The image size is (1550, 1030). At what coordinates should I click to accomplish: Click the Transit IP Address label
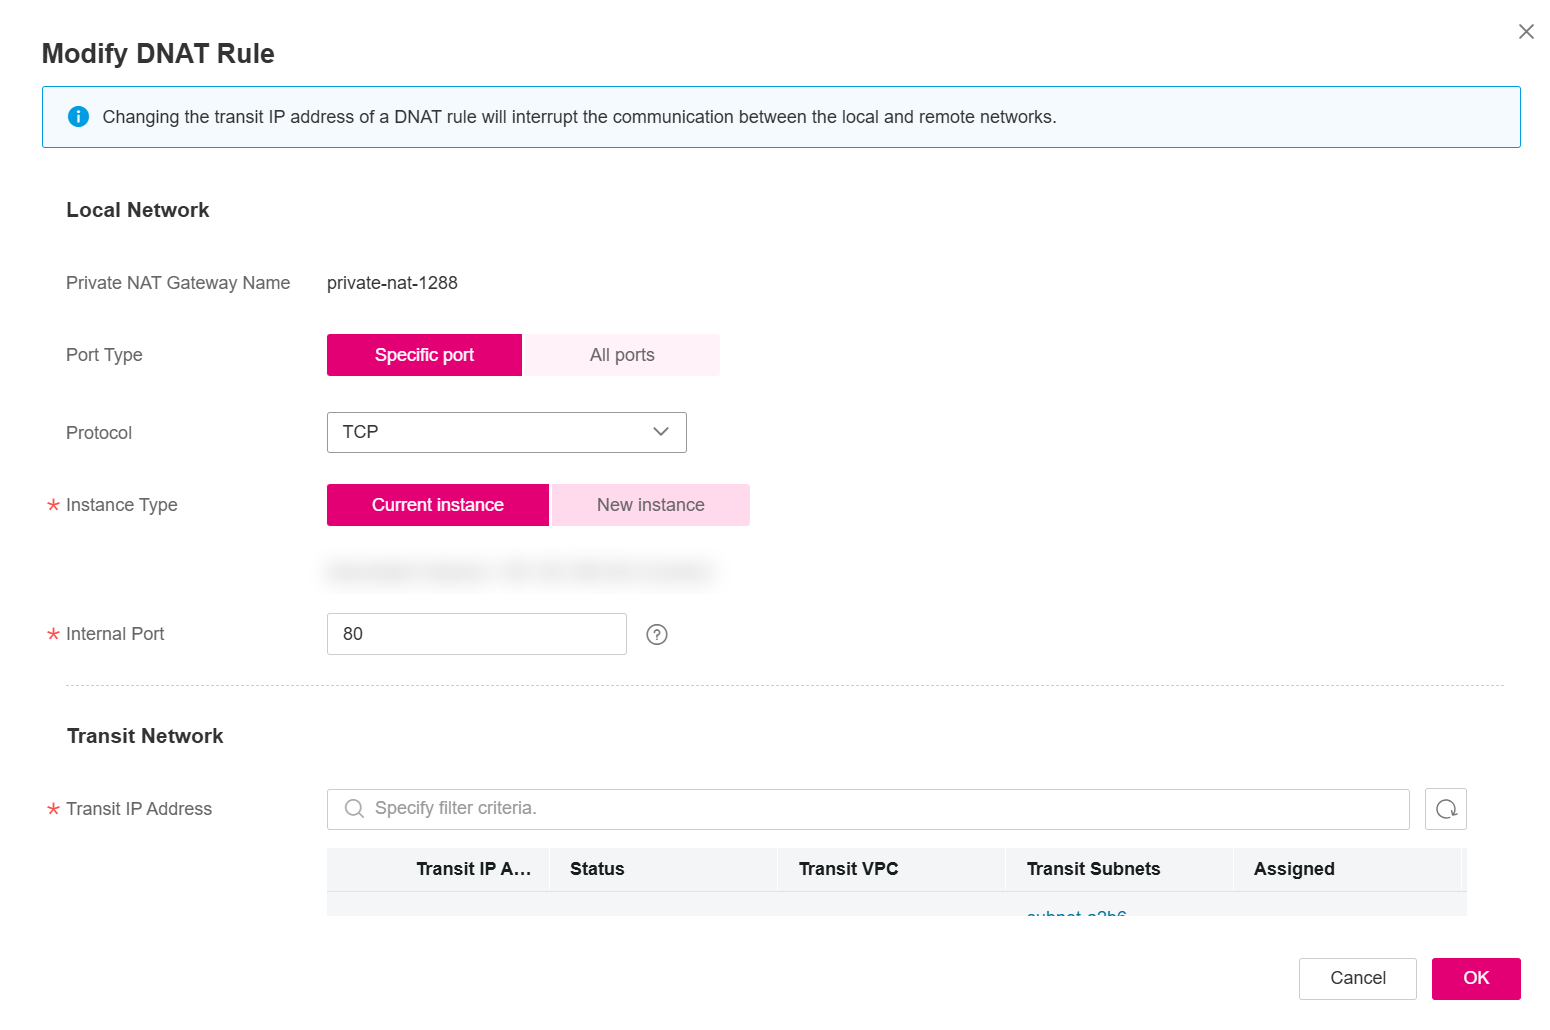pyautogui.click(x=139, y=809)
